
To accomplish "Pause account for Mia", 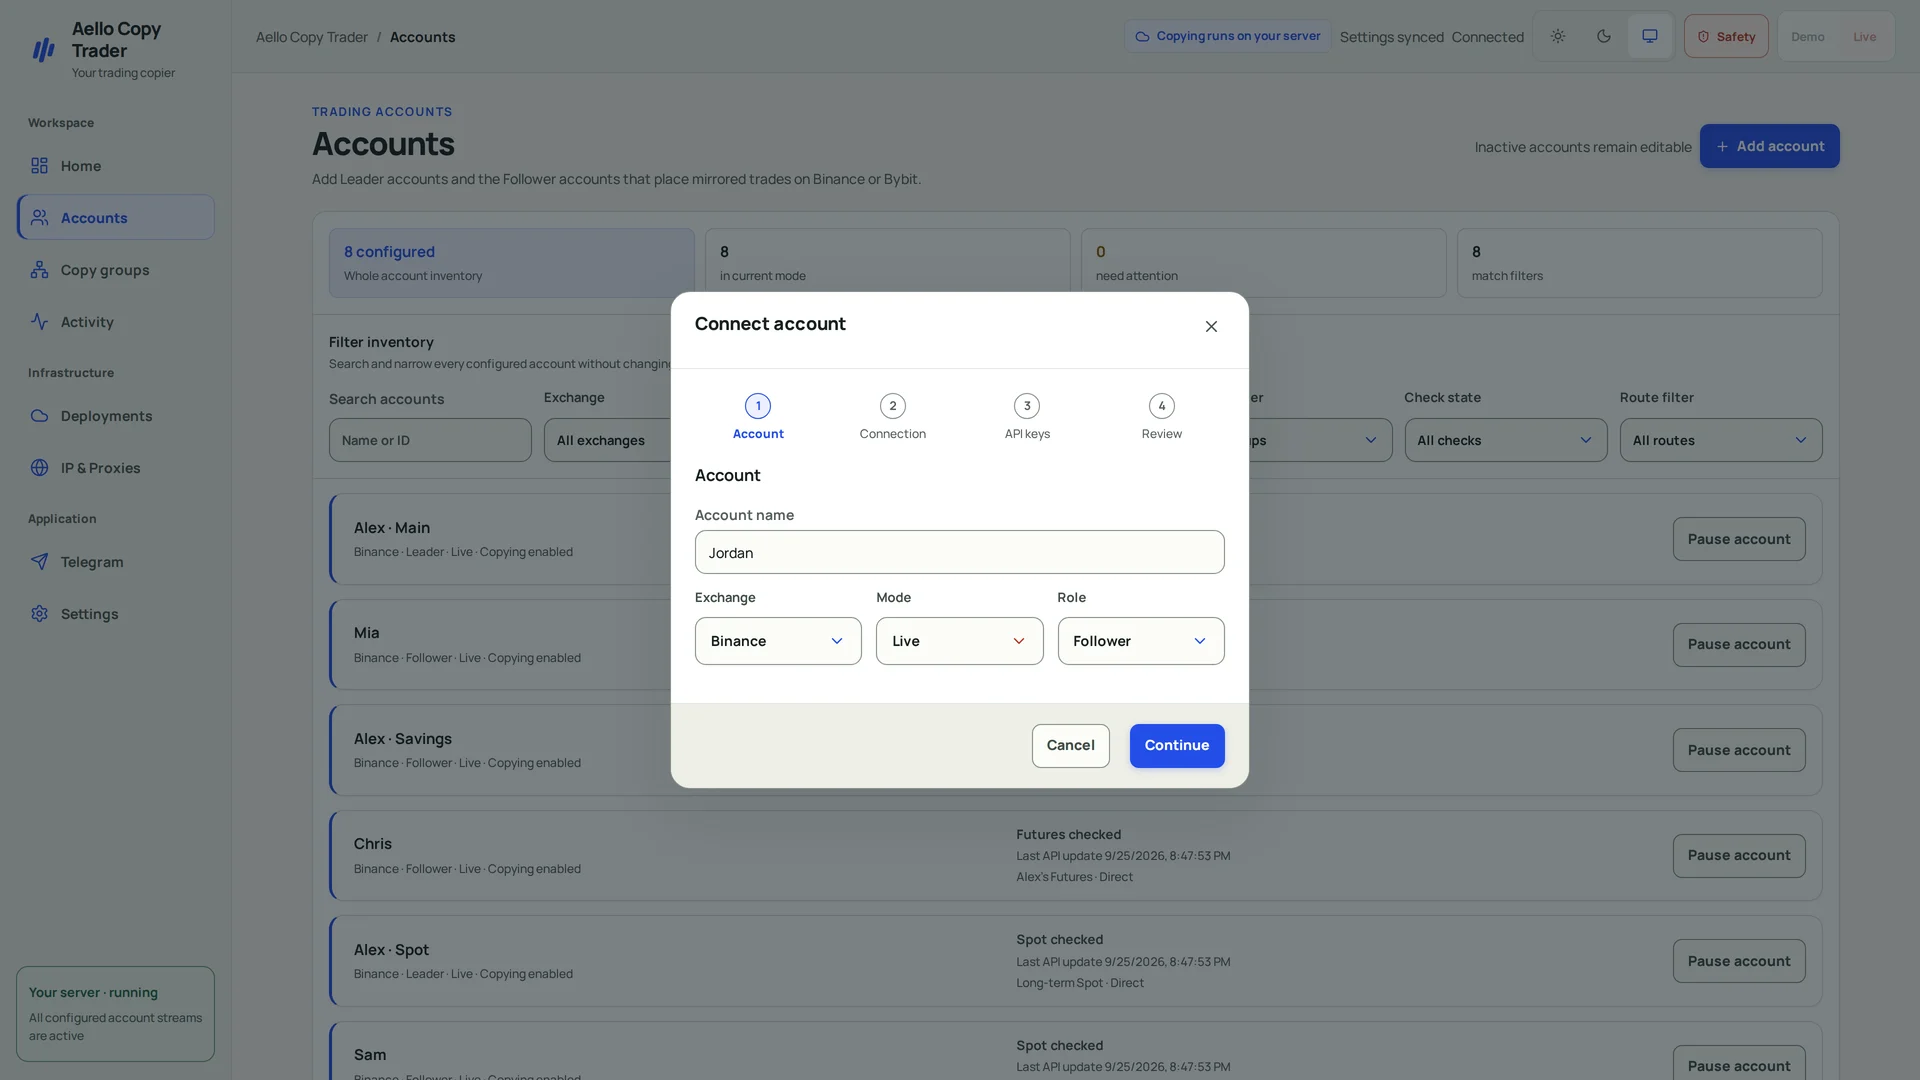I will coord(1739,645).
